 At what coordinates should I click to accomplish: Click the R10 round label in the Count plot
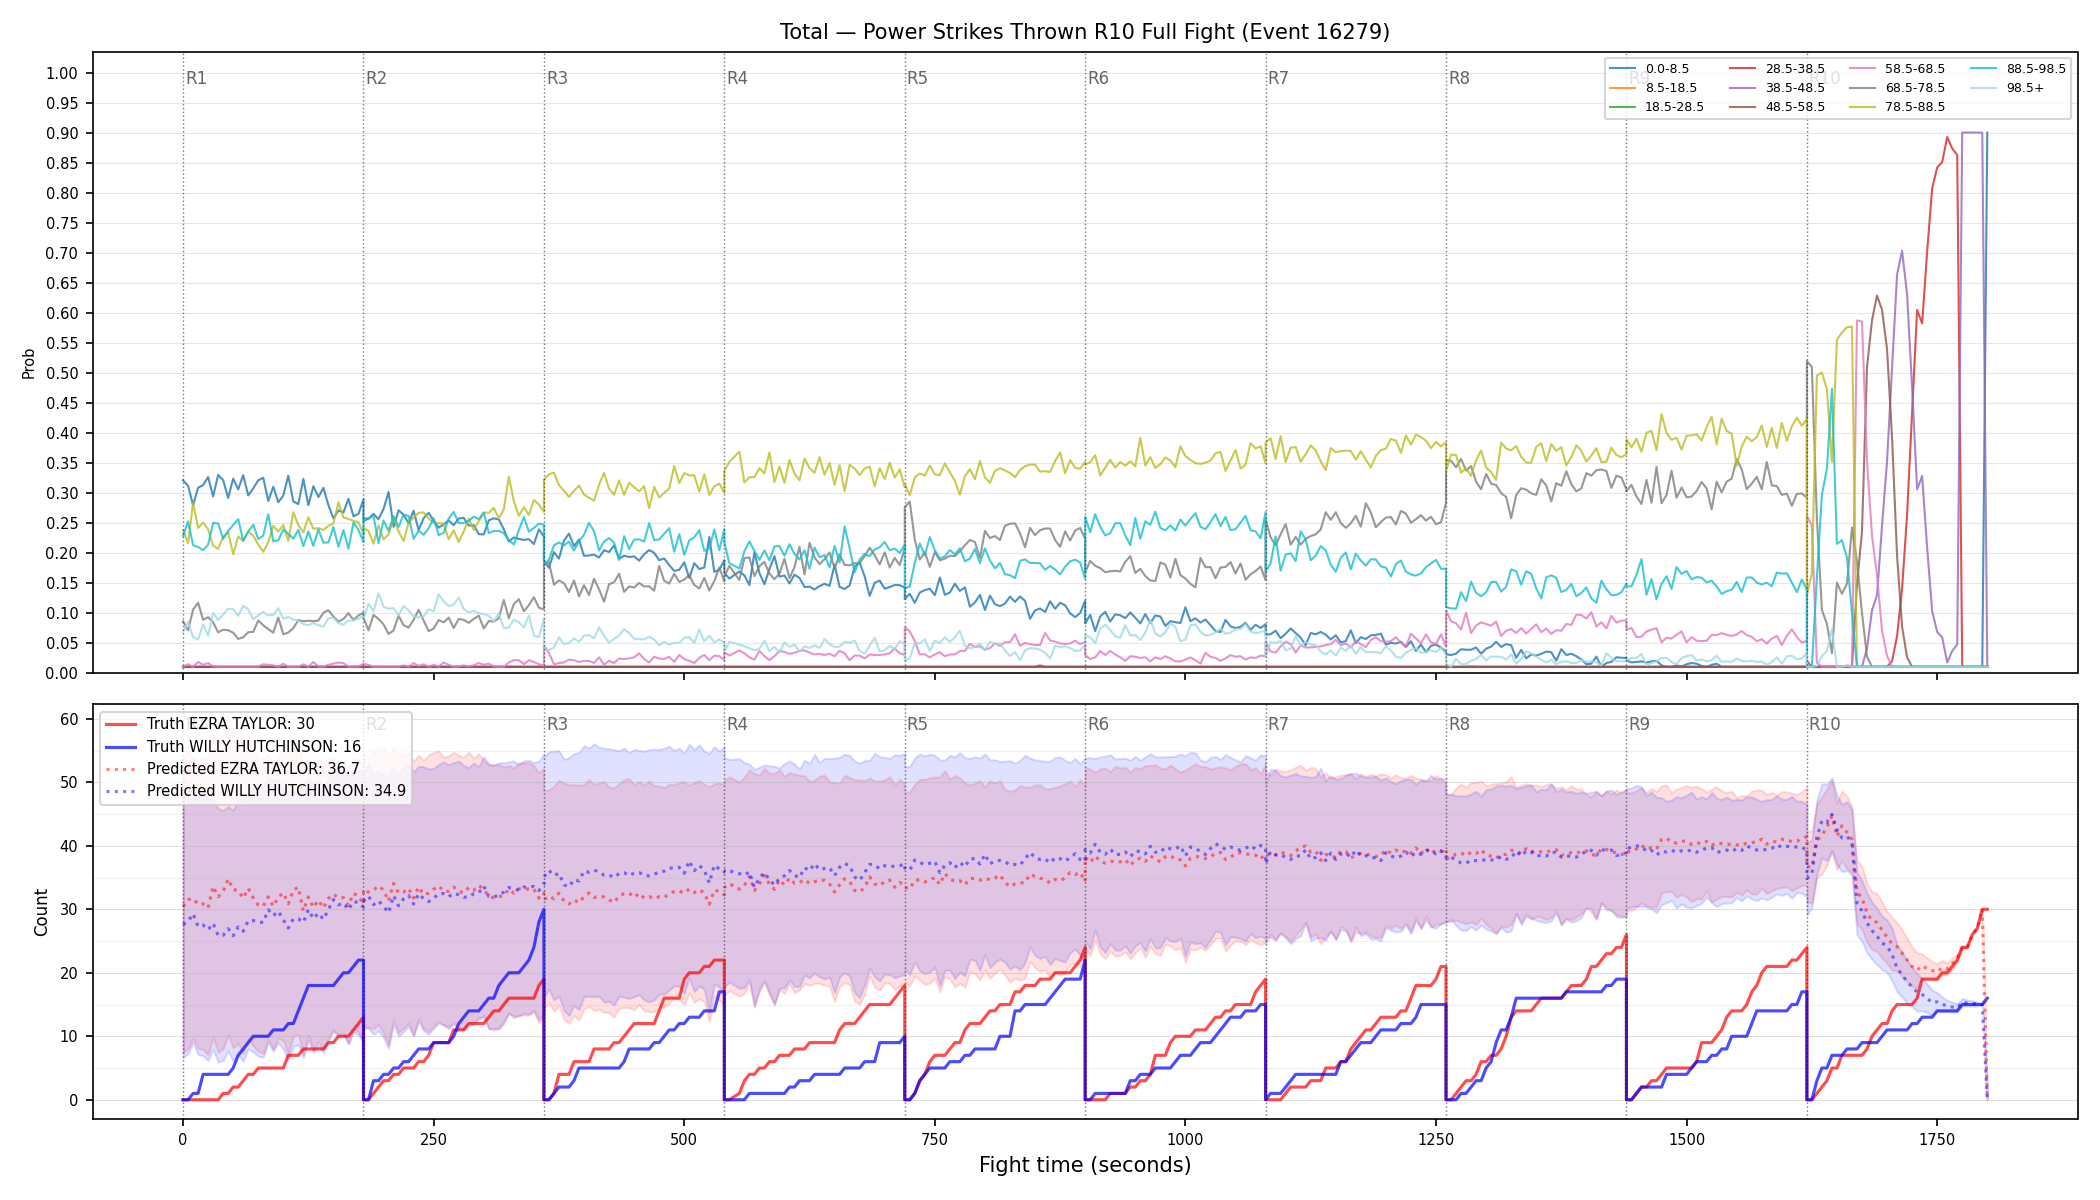1824,724
